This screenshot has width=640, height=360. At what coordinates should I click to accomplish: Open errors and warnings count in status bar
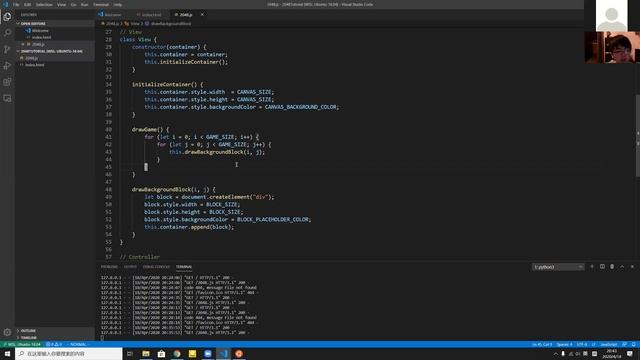[54, 344]
